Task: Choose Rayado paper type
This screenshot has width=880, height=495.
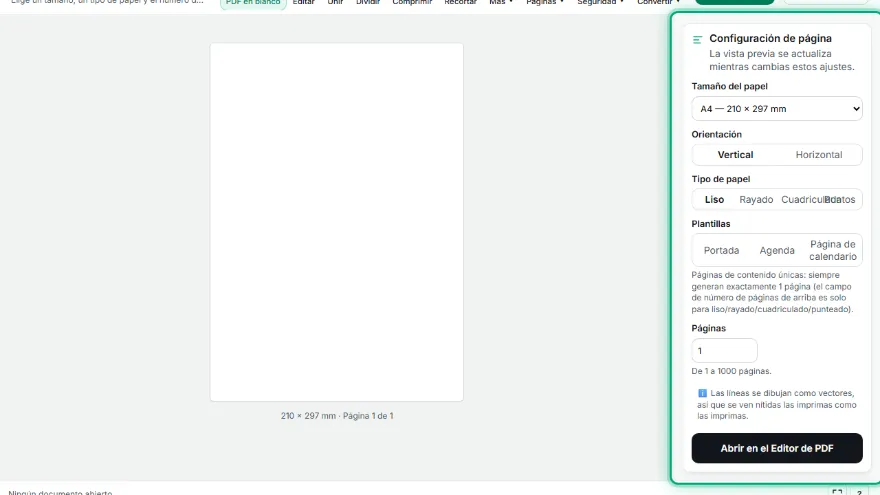Action: 756,200
